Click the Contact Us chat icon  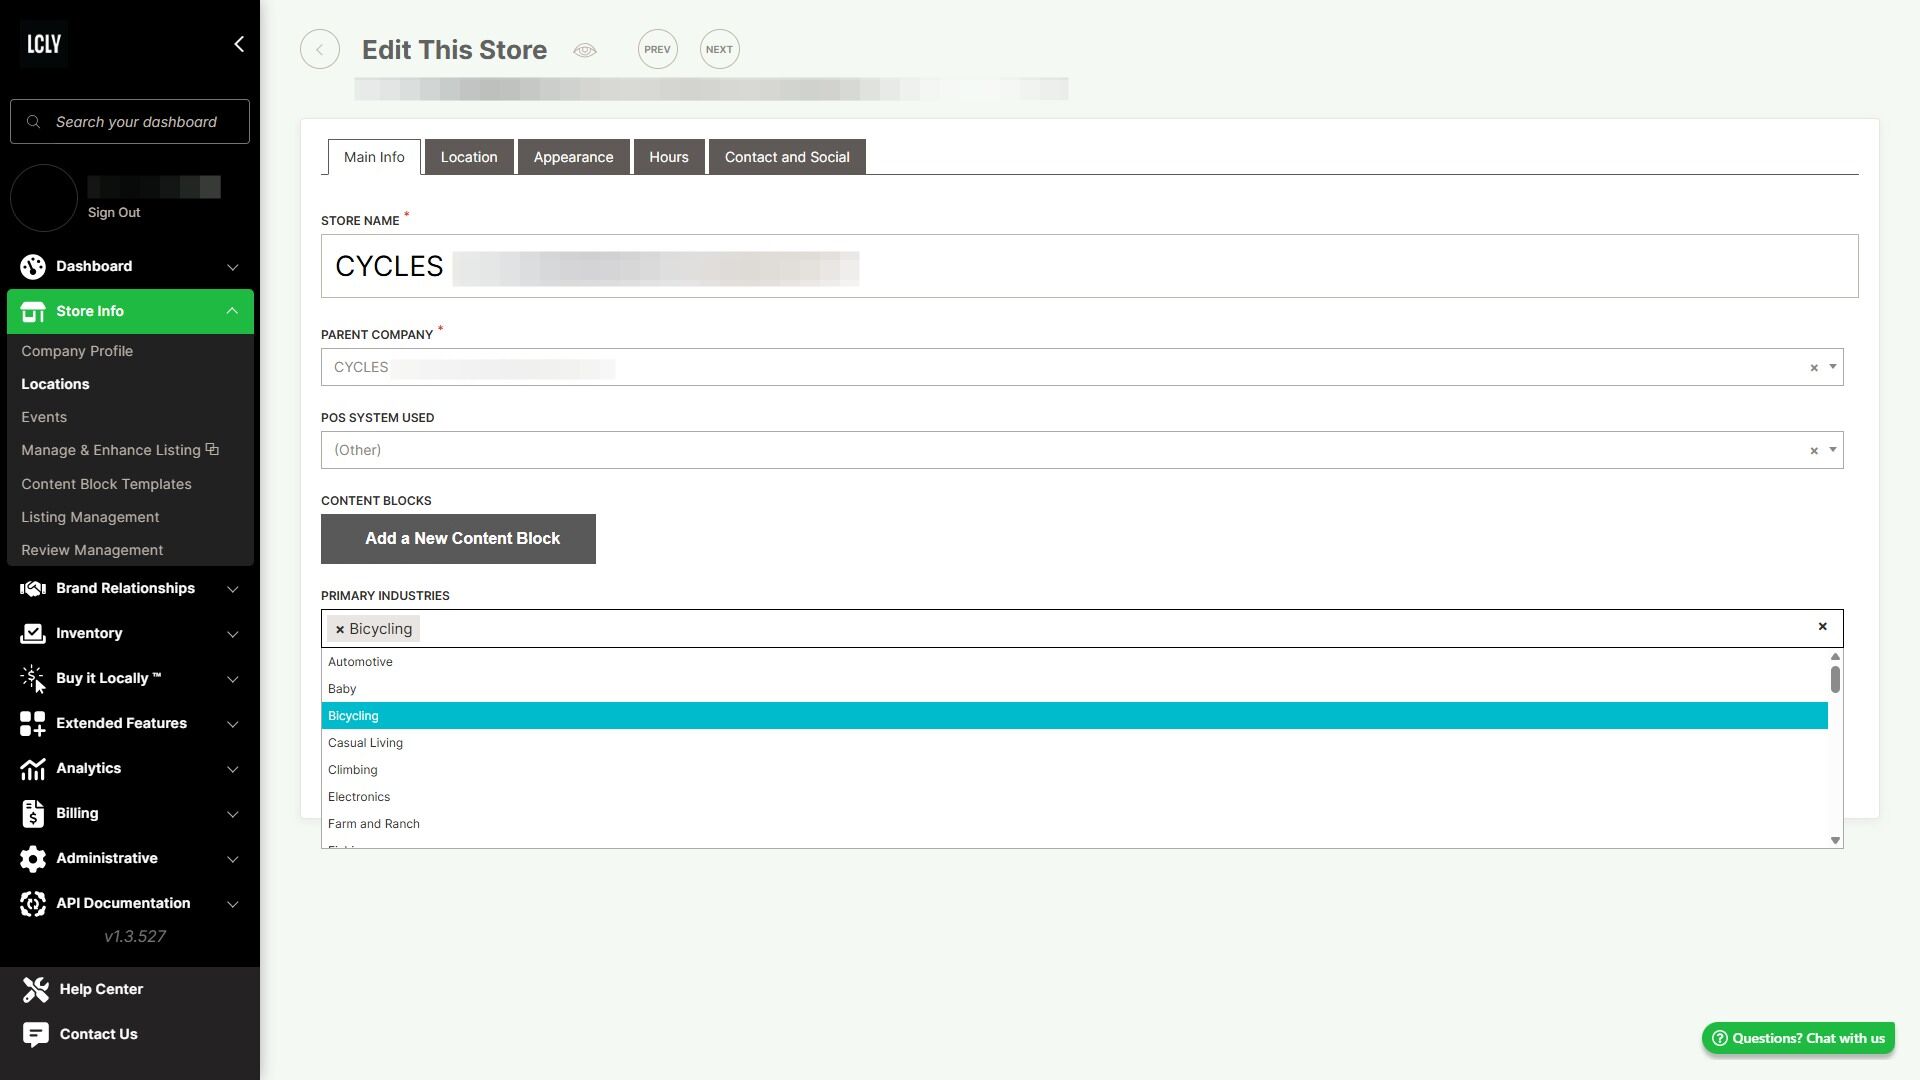[x=36, y=1034]
